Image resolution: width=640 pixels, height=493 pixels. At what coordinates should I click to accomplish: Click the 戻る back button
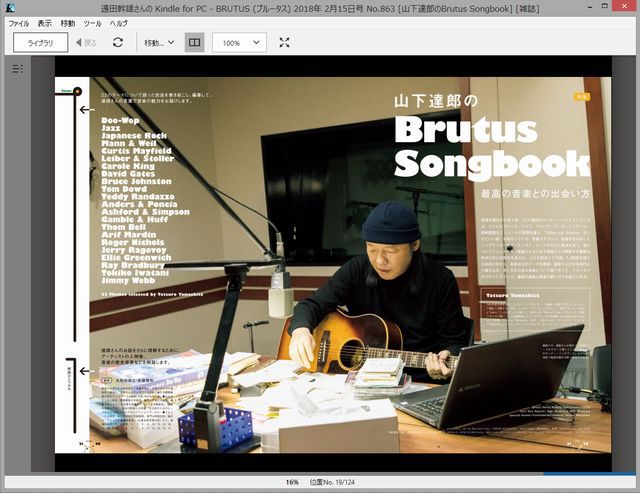coord(86,43)
